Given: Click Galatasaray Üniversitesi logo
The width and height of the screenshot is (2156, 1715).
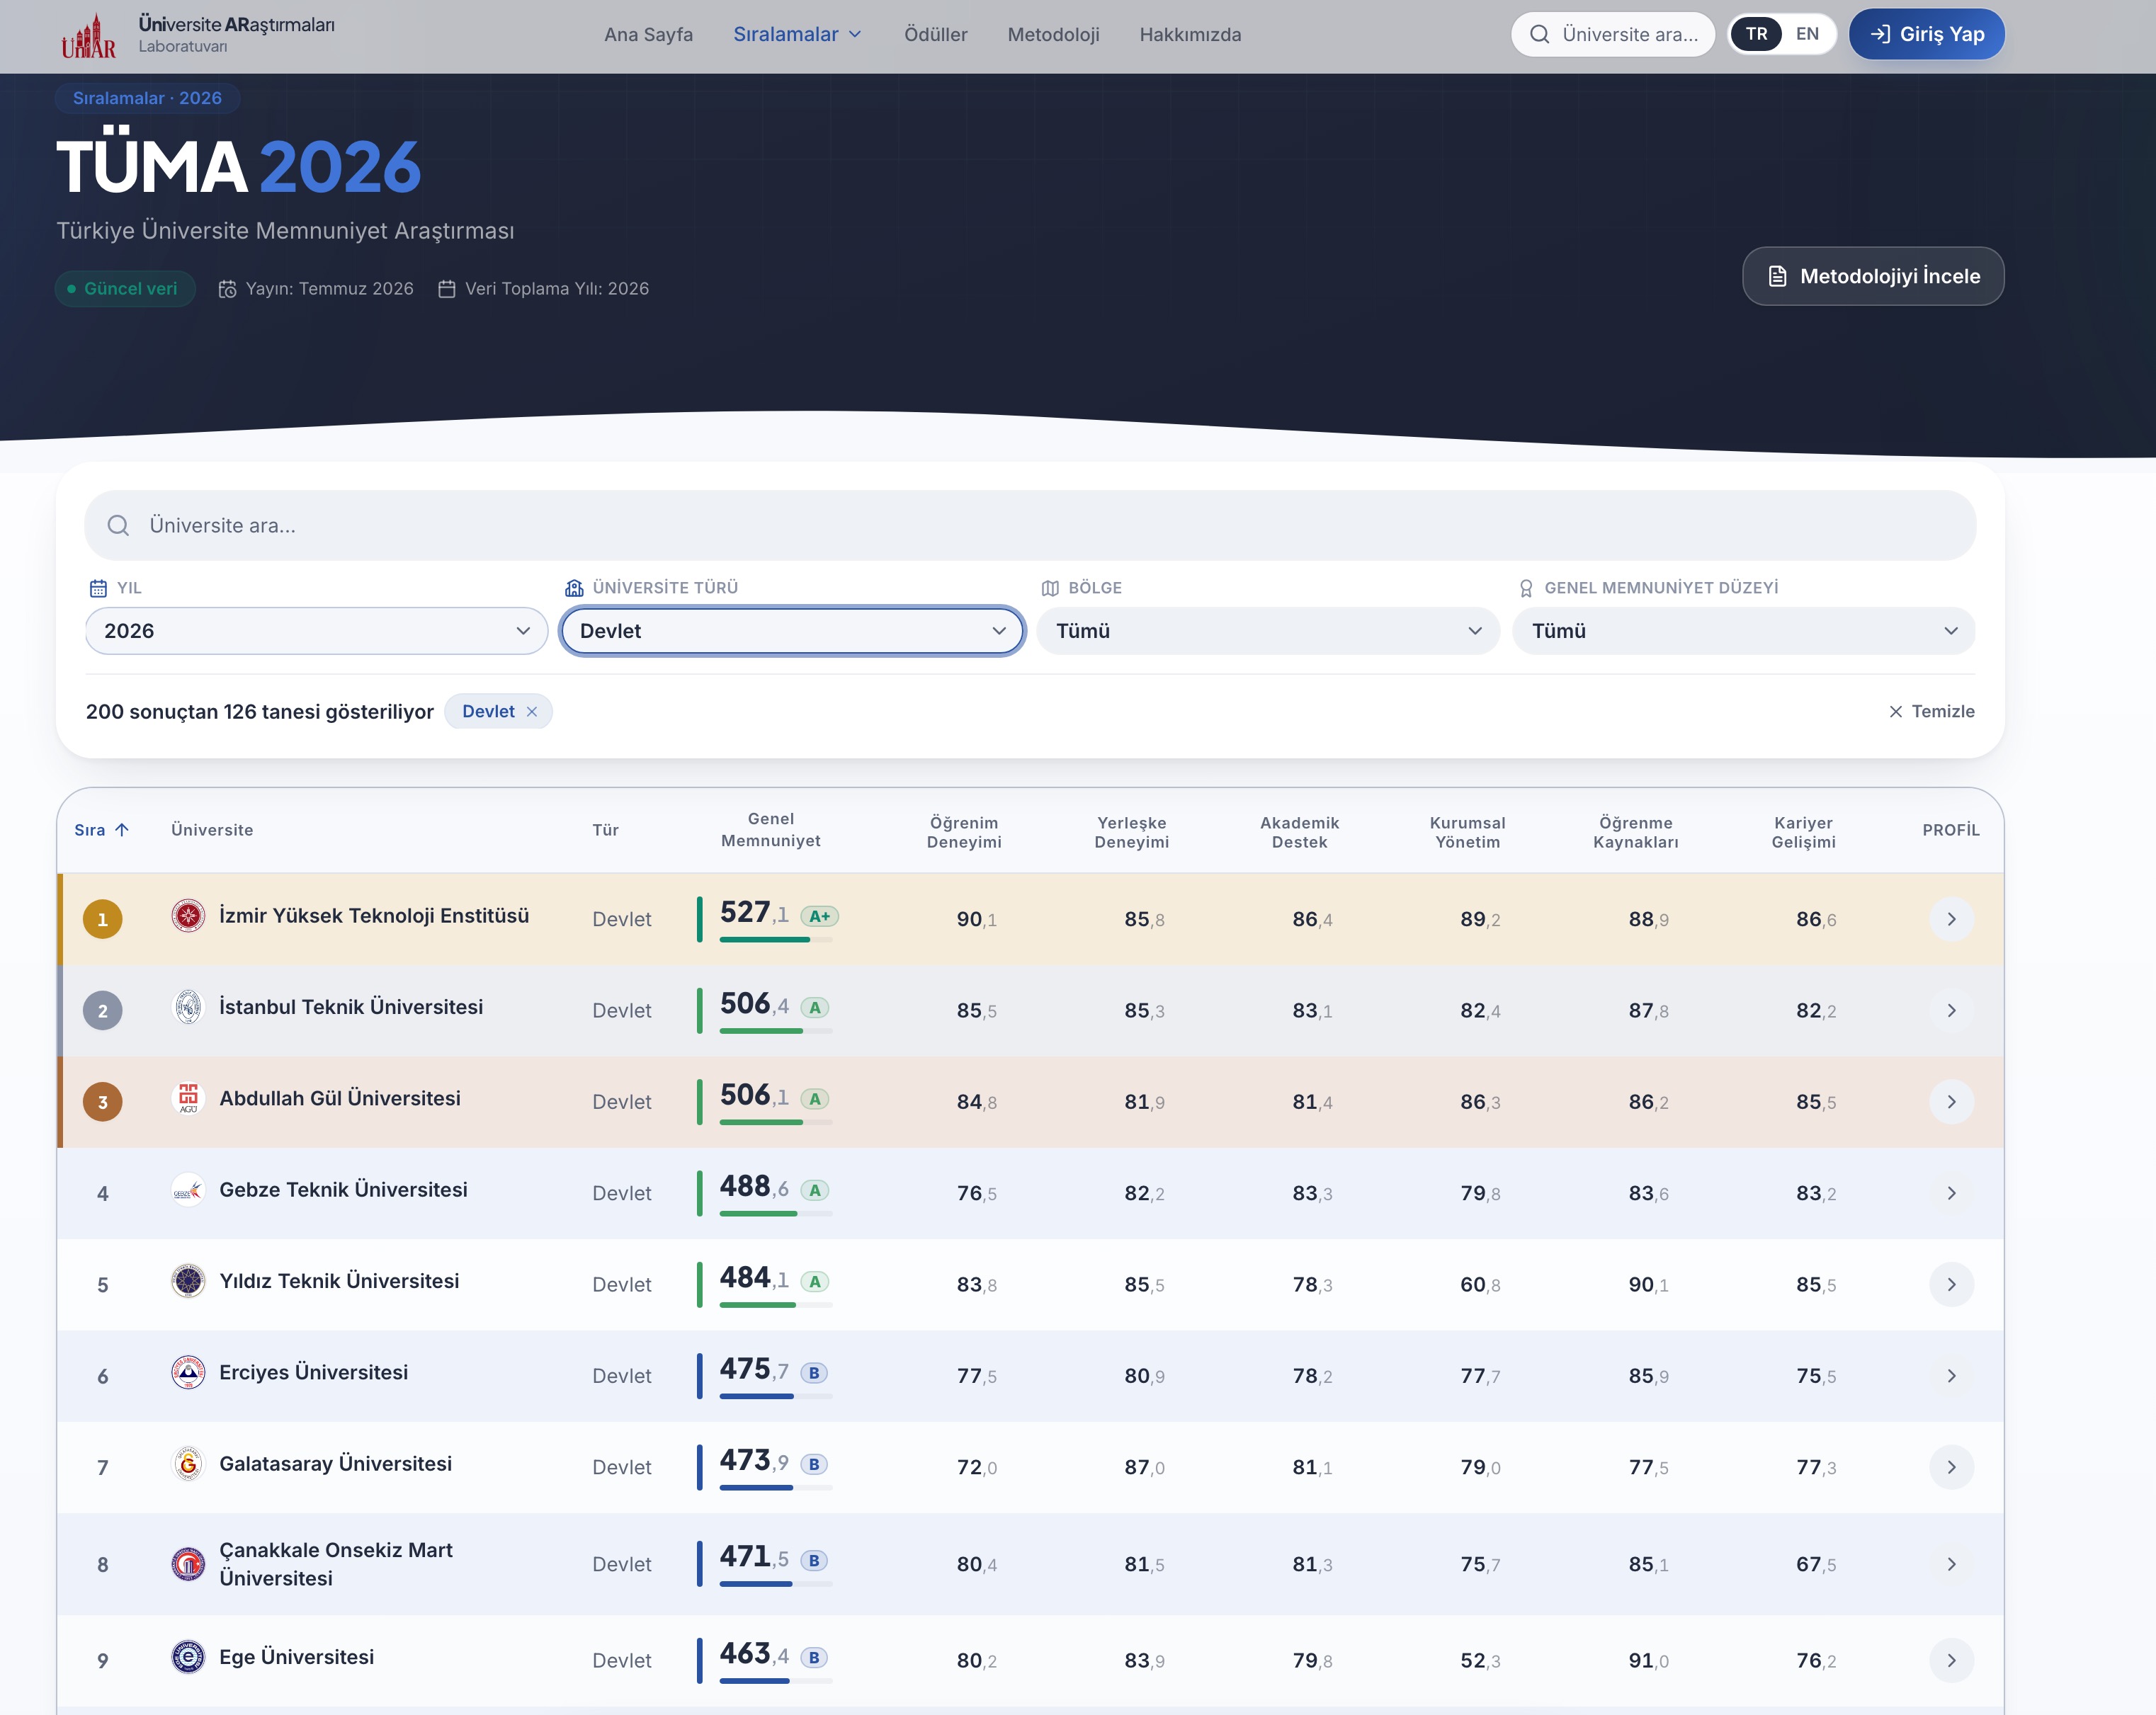Looking at the screenshot, I should (188, 1464).
